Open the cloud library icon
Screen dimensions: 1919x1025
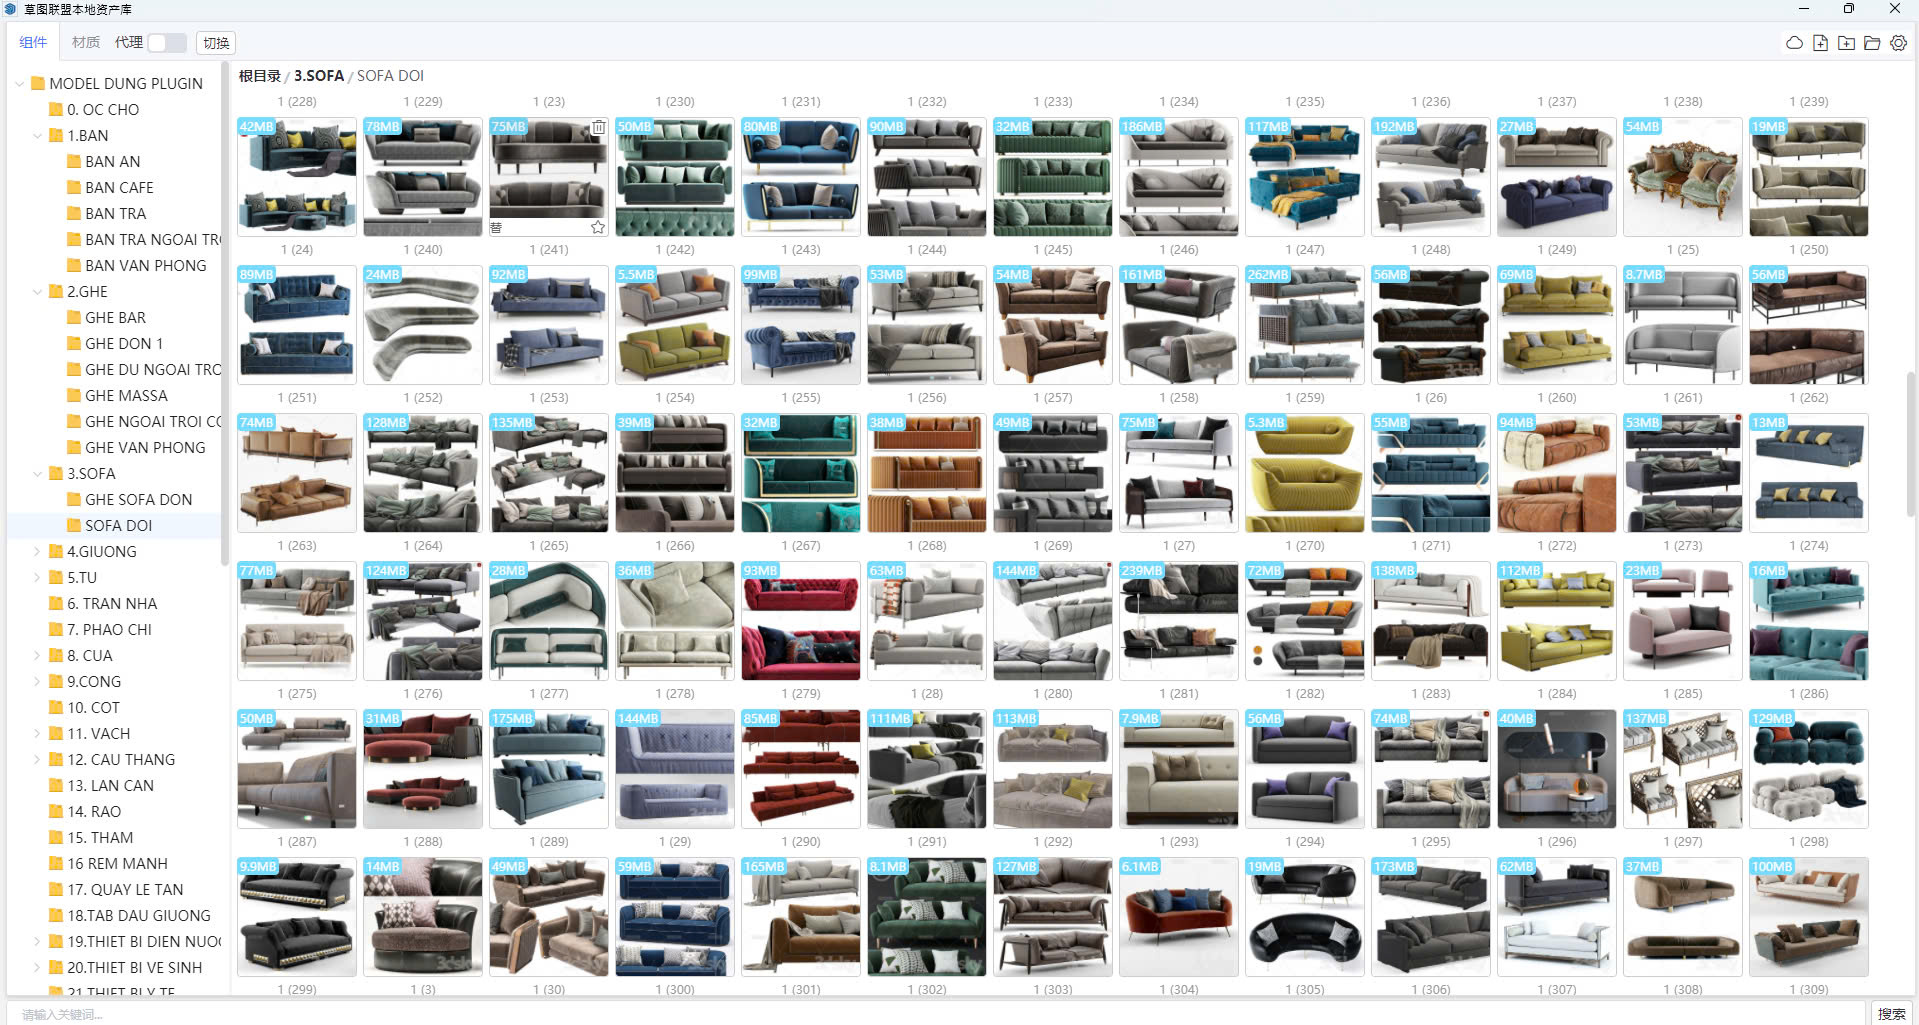pos(1794,43)
